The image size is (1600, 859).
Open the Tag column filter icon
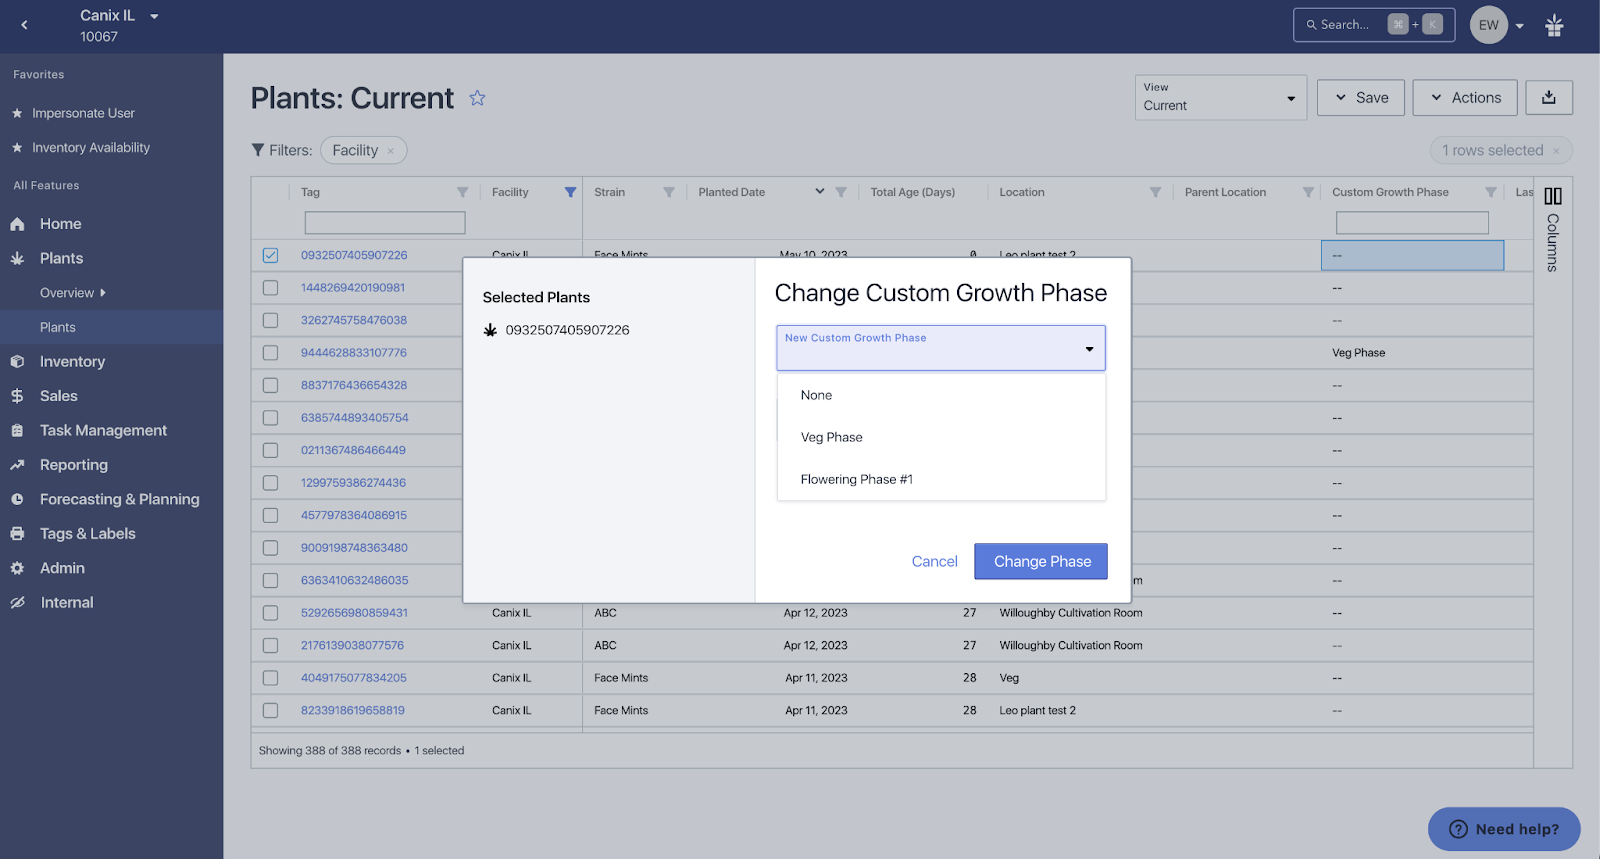pos(462,192)
